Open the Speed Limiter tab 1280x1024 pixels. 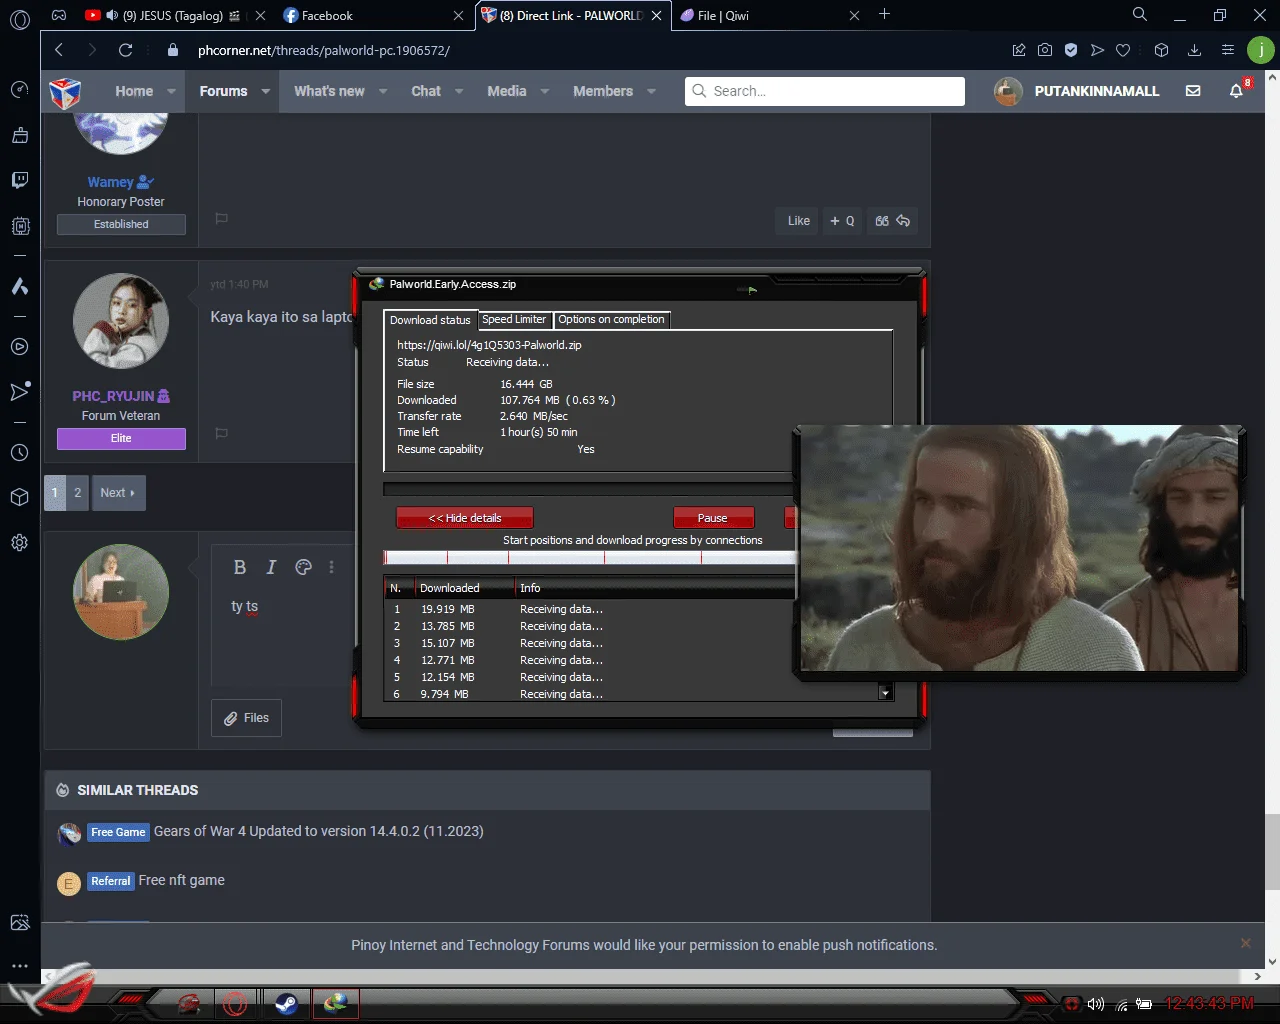pyautogui.click(x=514, y=319)
